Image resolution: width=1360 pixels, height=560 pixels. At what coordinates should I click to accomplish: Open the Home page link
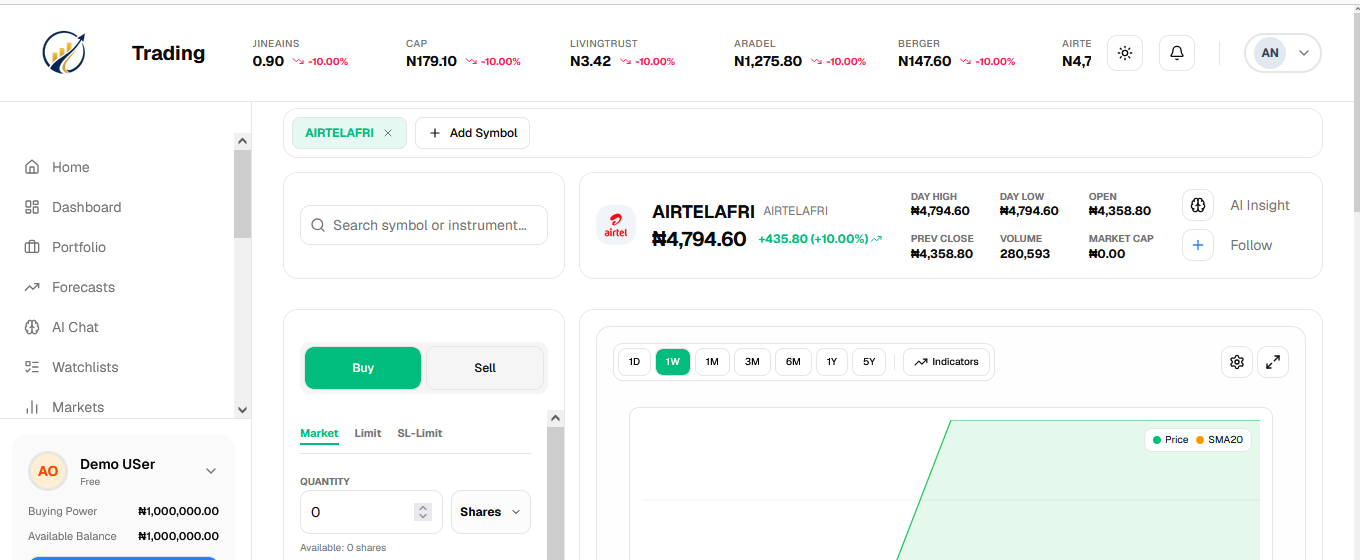tap(71, 167)
